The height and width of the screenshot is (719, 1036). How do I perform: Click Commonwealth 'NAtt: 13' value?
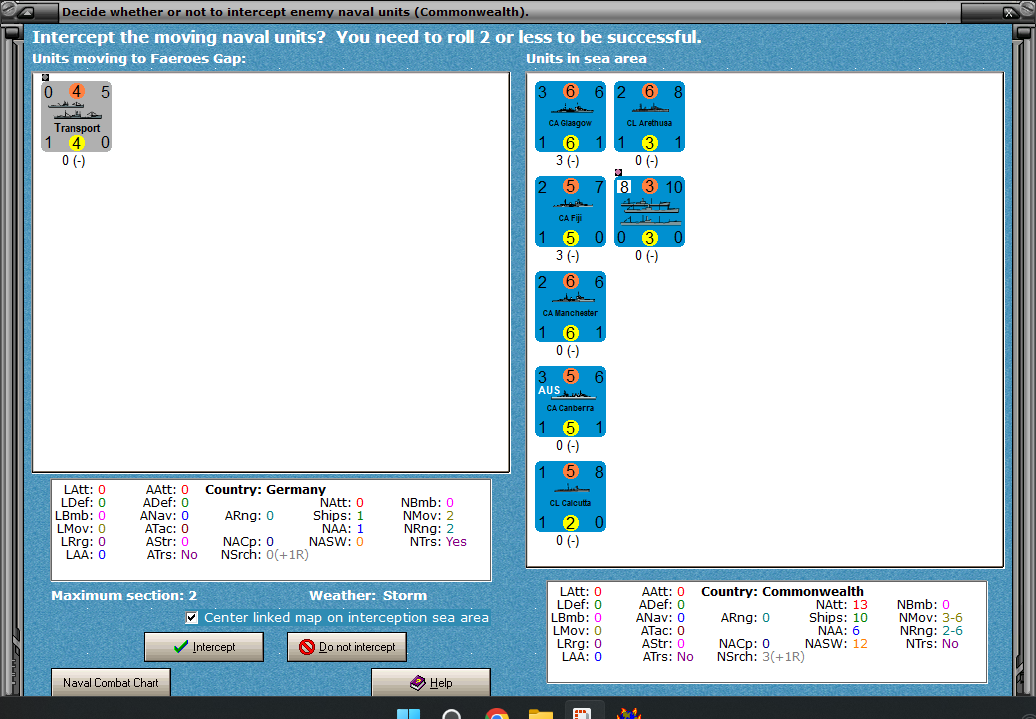coord(841,605)
